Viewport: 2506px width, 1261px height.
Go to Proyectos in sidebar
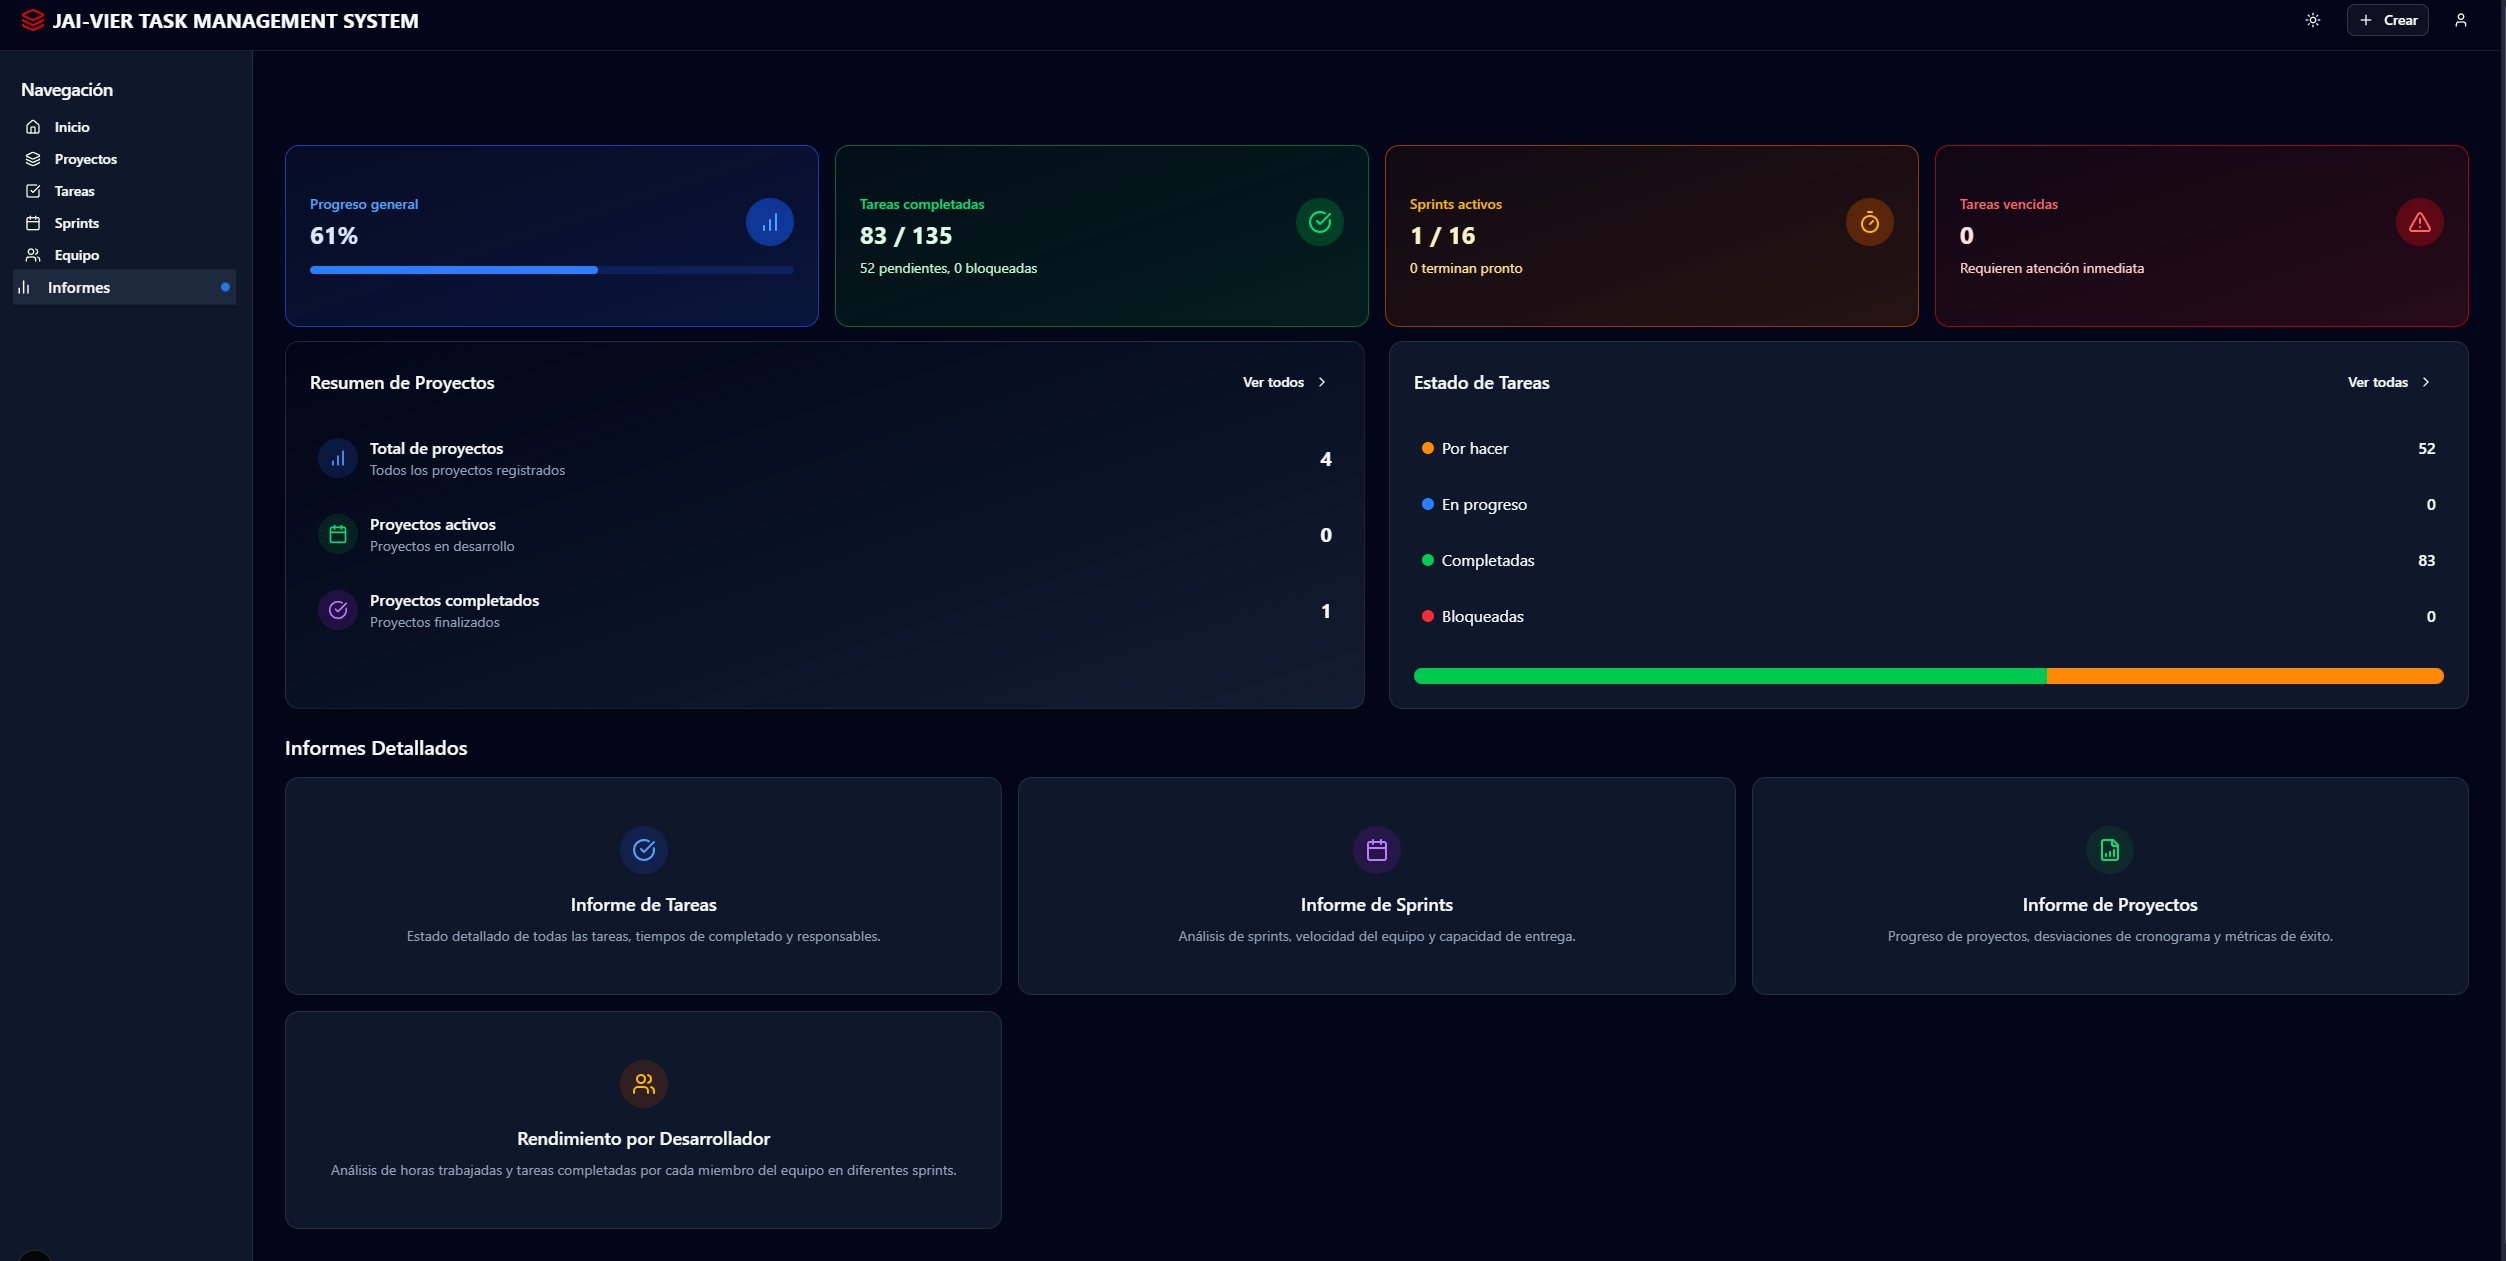pos(85,159)
